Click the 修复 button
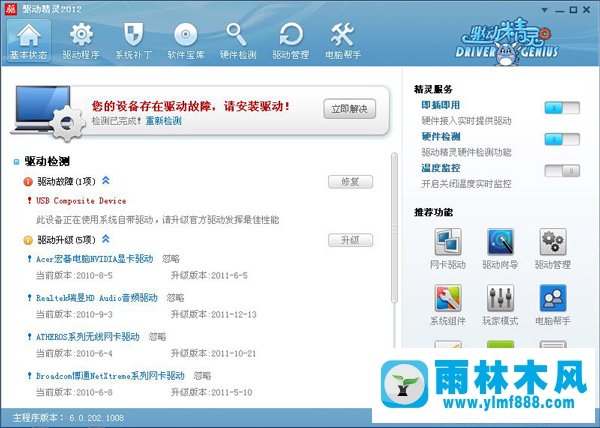 (x=350, y=182)
